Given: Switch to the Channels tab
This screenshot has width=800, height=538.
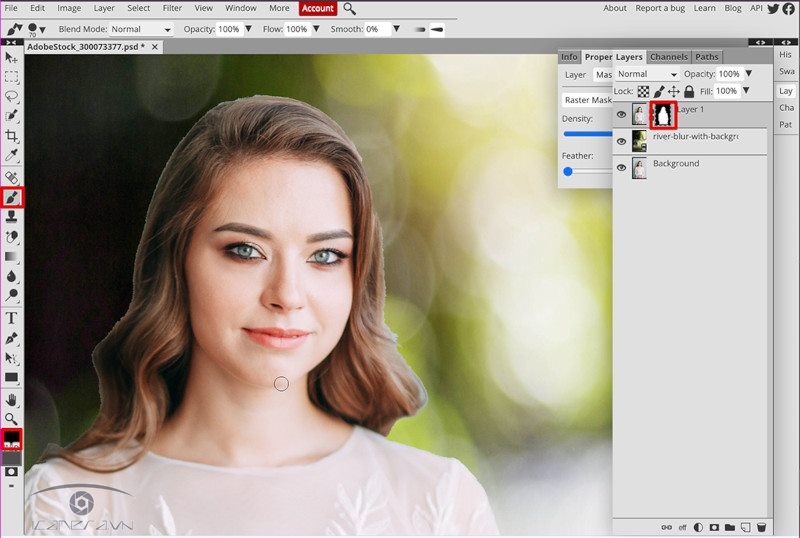Looking at the screenshot, I should click(668, 57).
